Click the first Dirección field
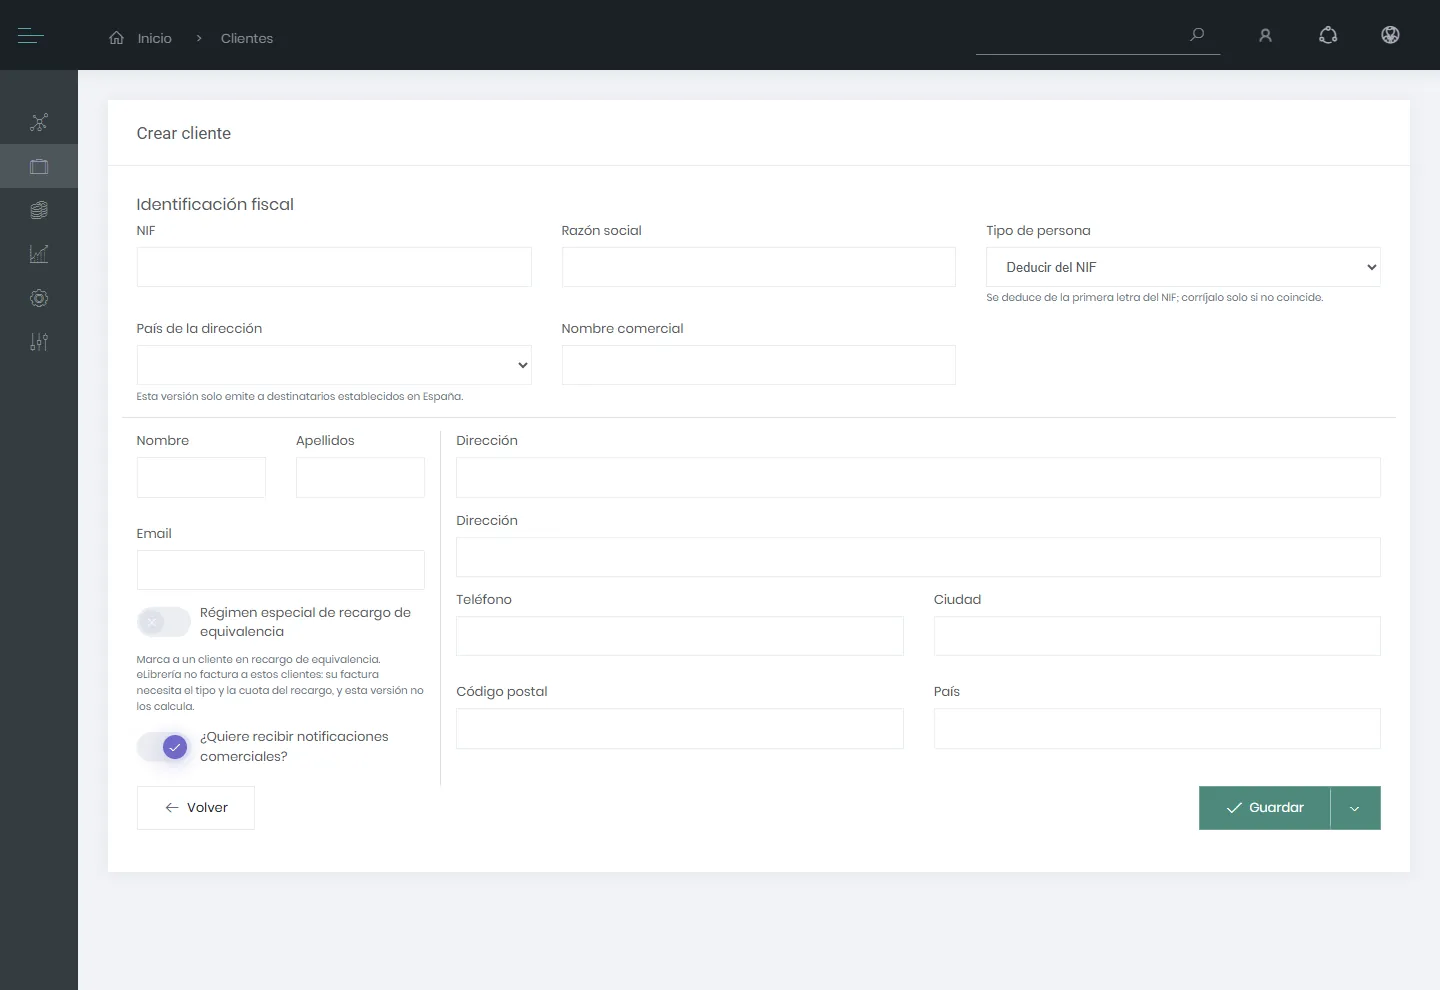The height and width of the screenshot is (990, 1440). (918, 478)
